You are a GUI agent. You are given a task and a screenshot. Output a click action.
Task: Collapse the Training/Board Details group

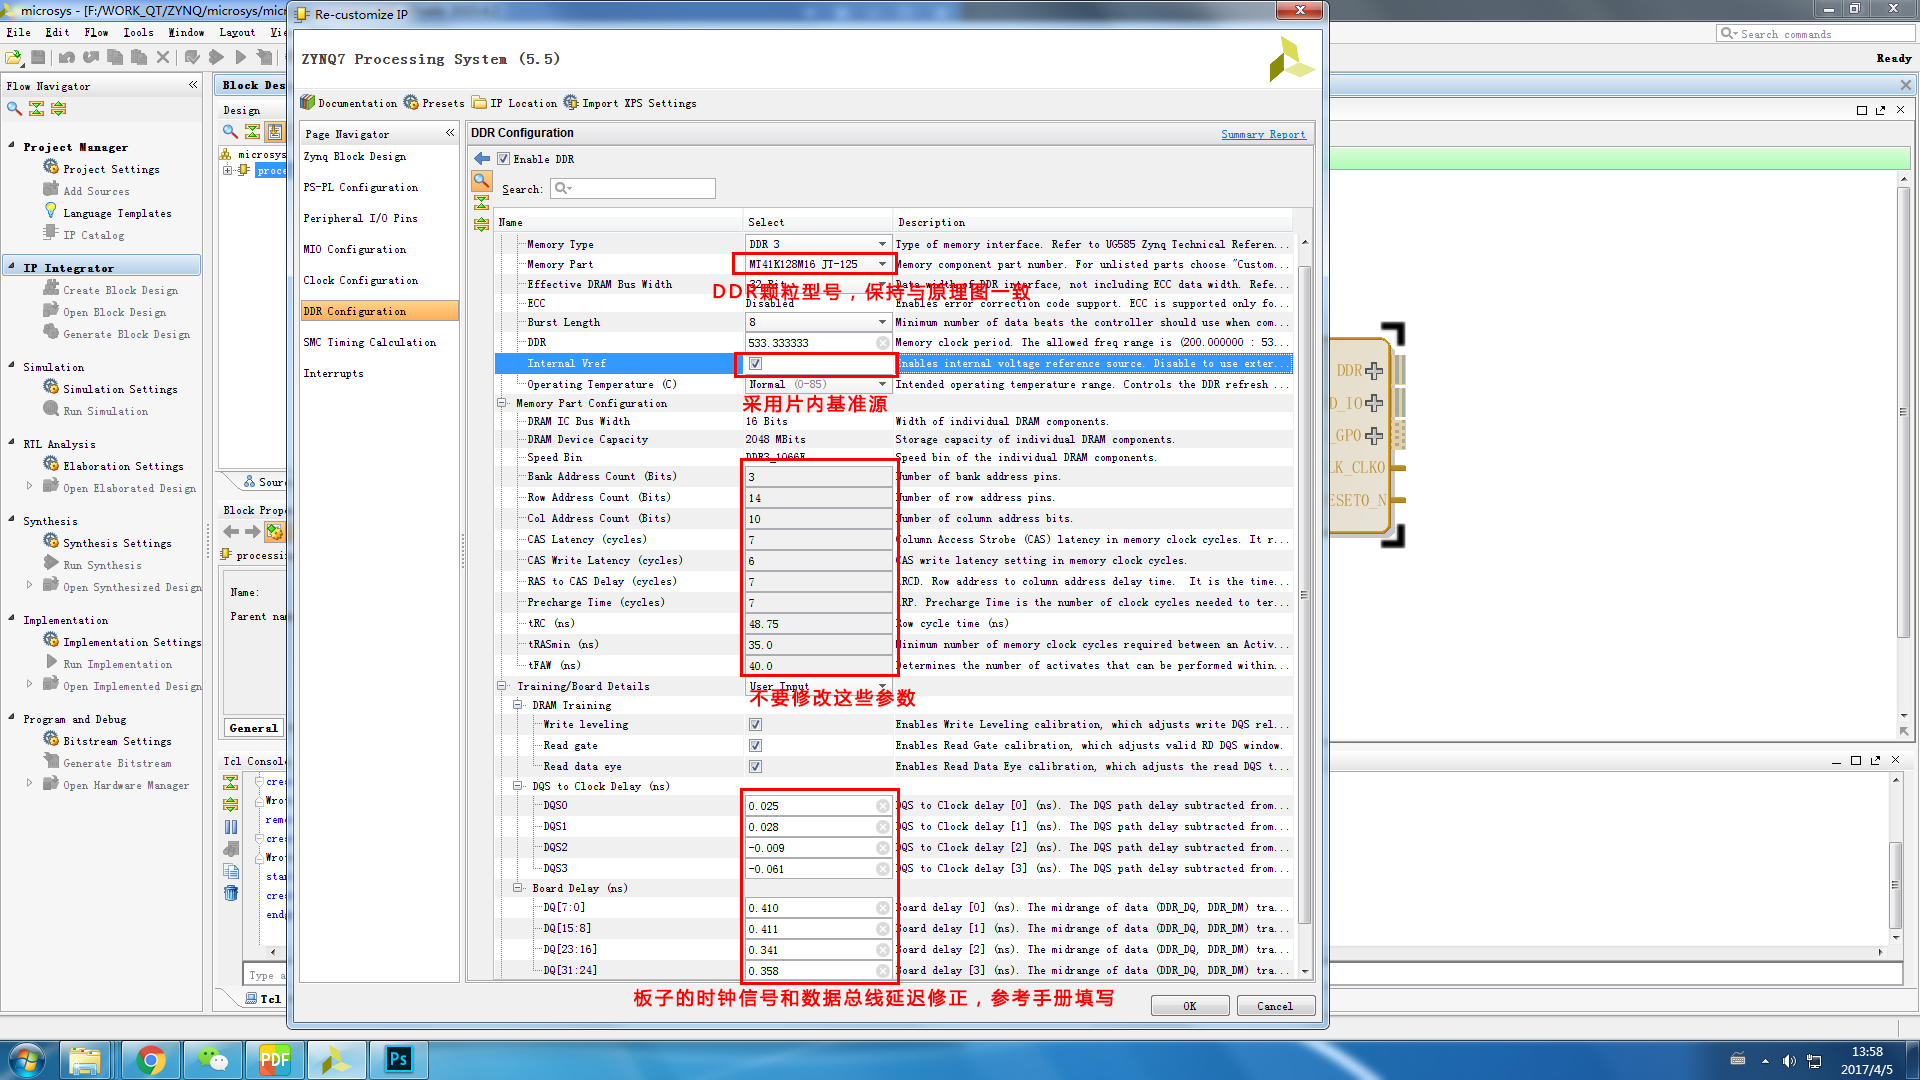(502, 686)
